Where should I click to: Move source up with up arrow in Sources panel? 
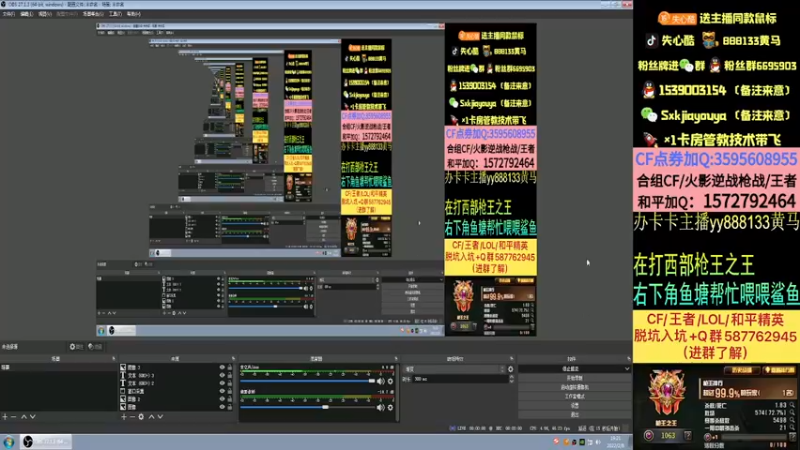click(x=152, y=417)
